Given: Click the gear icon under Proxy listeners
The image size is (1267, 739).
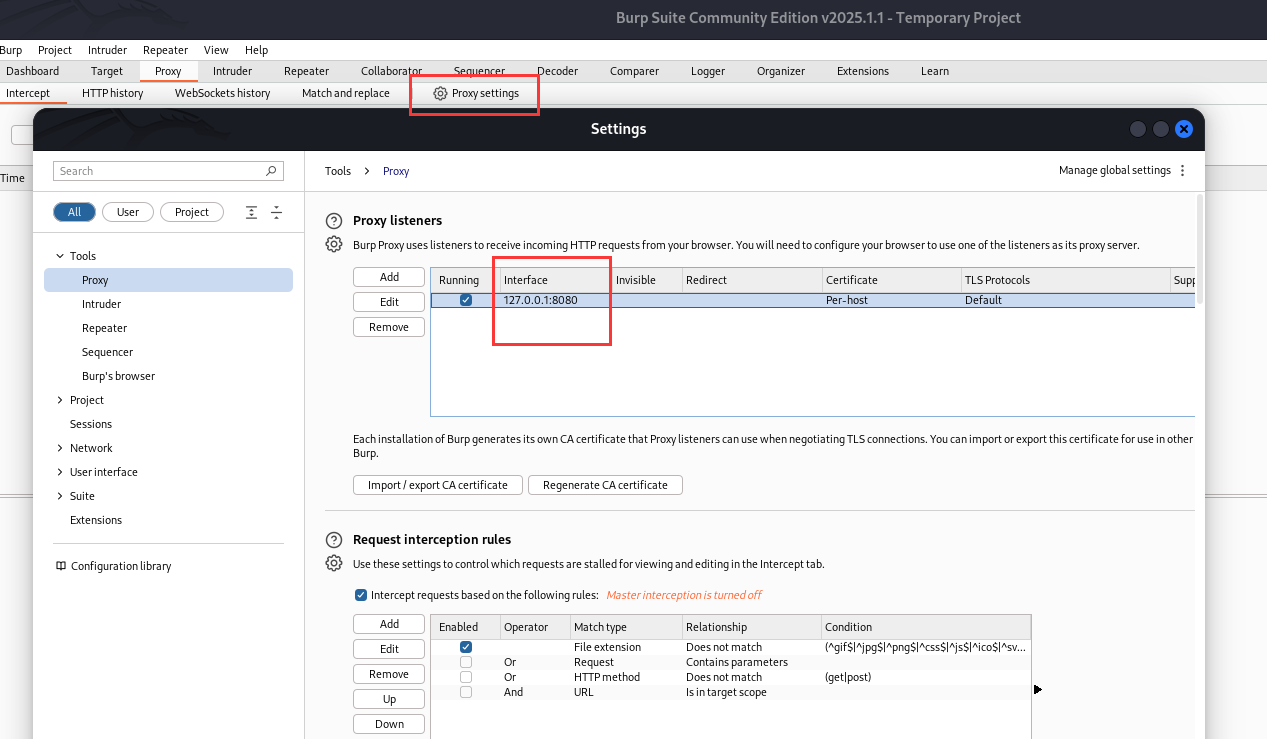Looking at the screenshot, I should pyautogui.click(x=334, y=245).
